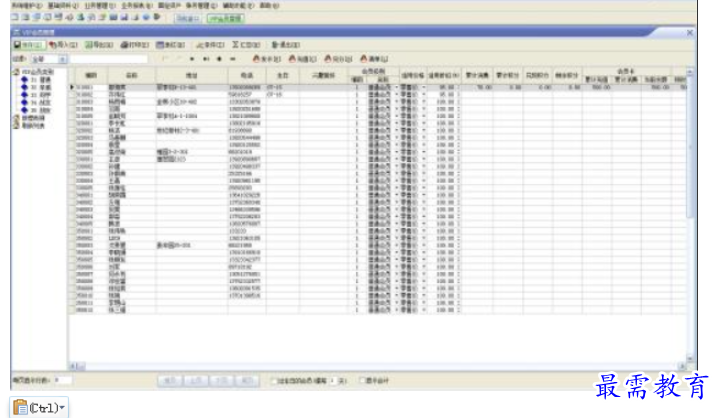
Task: Open member type dropdown in selected first row
Action: coord(397,87)
